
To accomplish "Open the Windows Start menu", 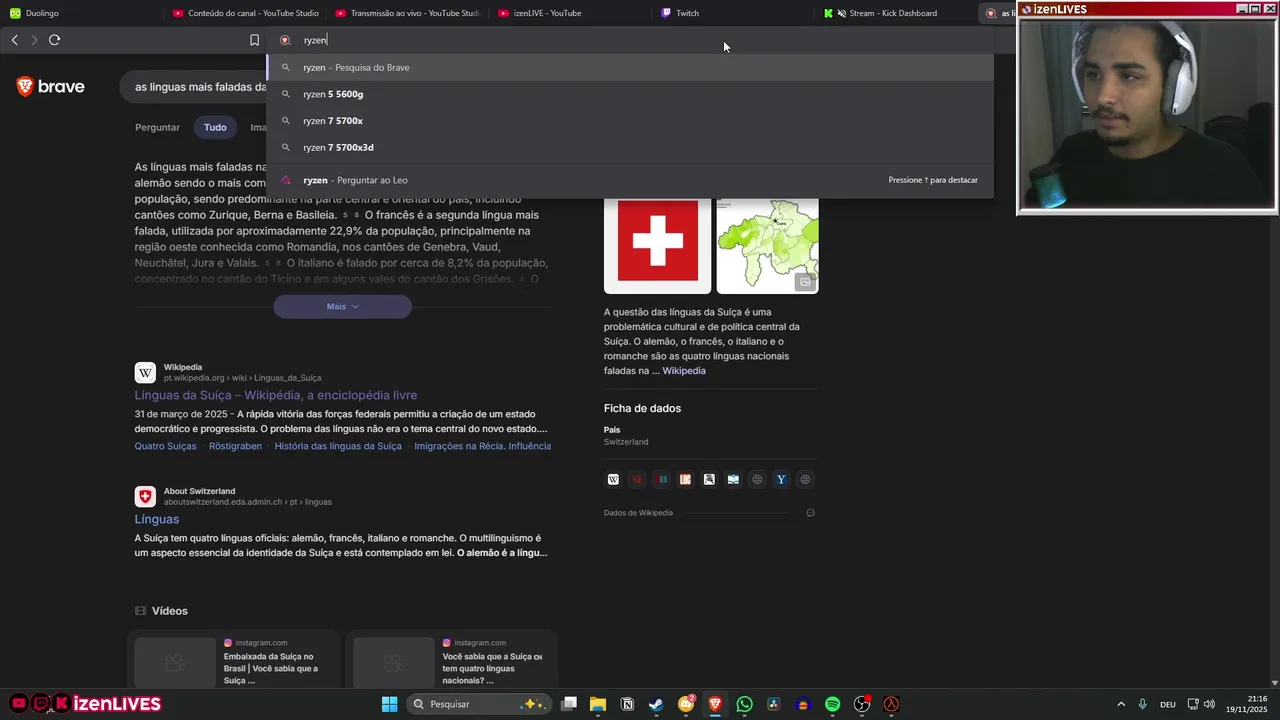I will pyautogui.click(x=389, y=704).
